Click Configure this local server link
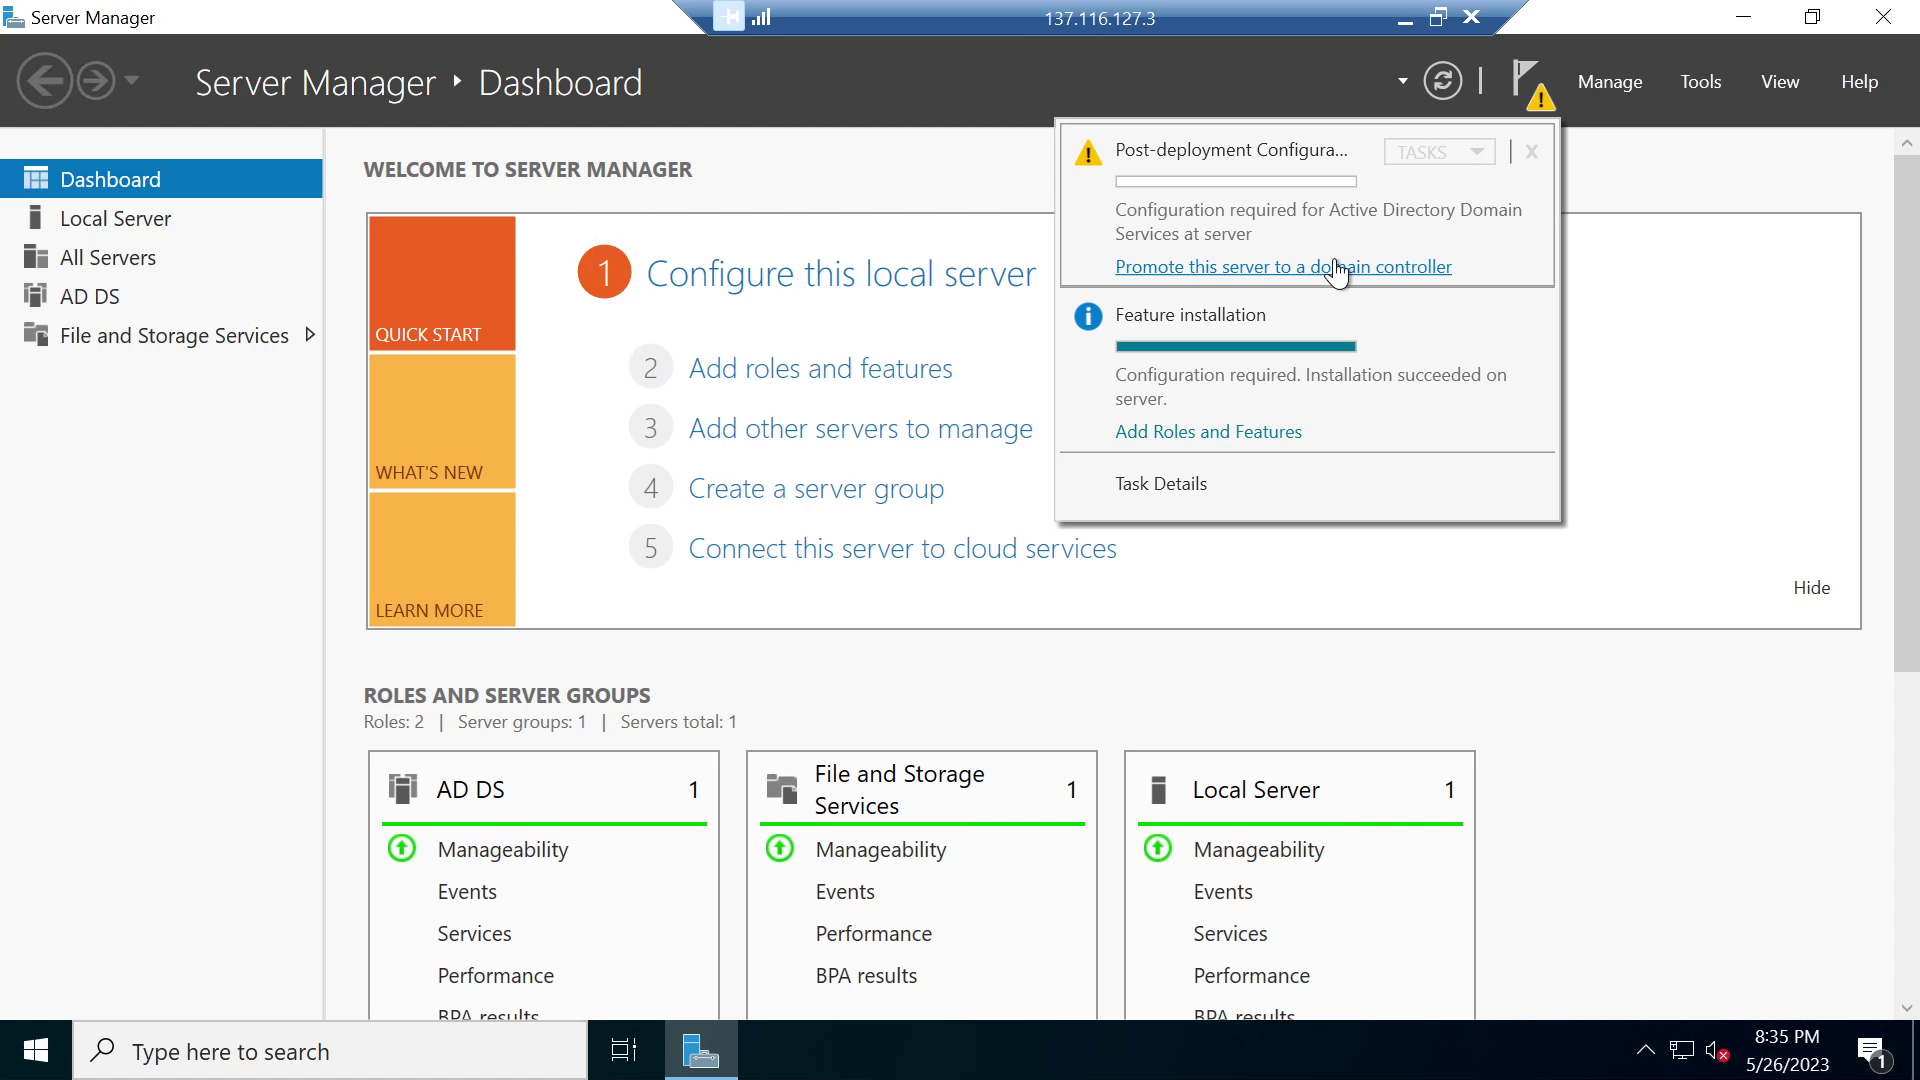The width and height of the screenshot is (1920, 1080). (x=841, y=273)
